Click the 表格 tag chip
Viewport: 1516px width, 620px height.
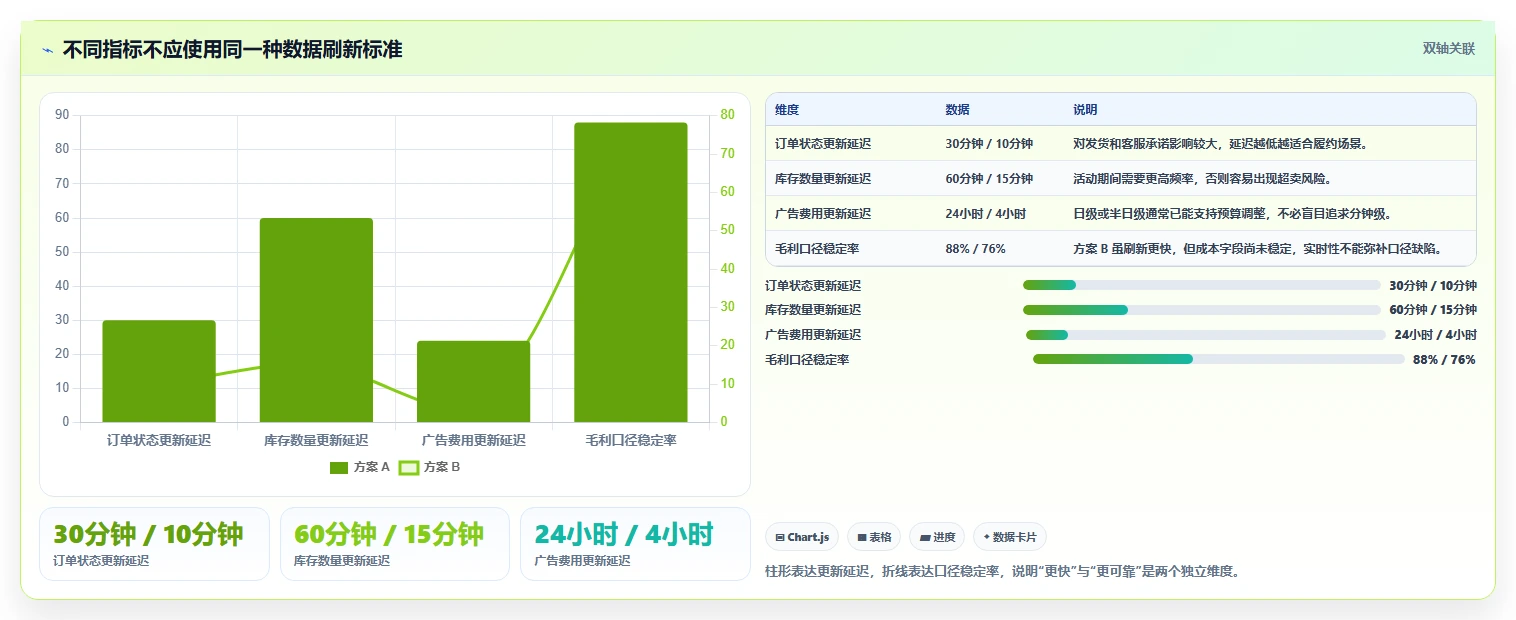coord(874,537)
